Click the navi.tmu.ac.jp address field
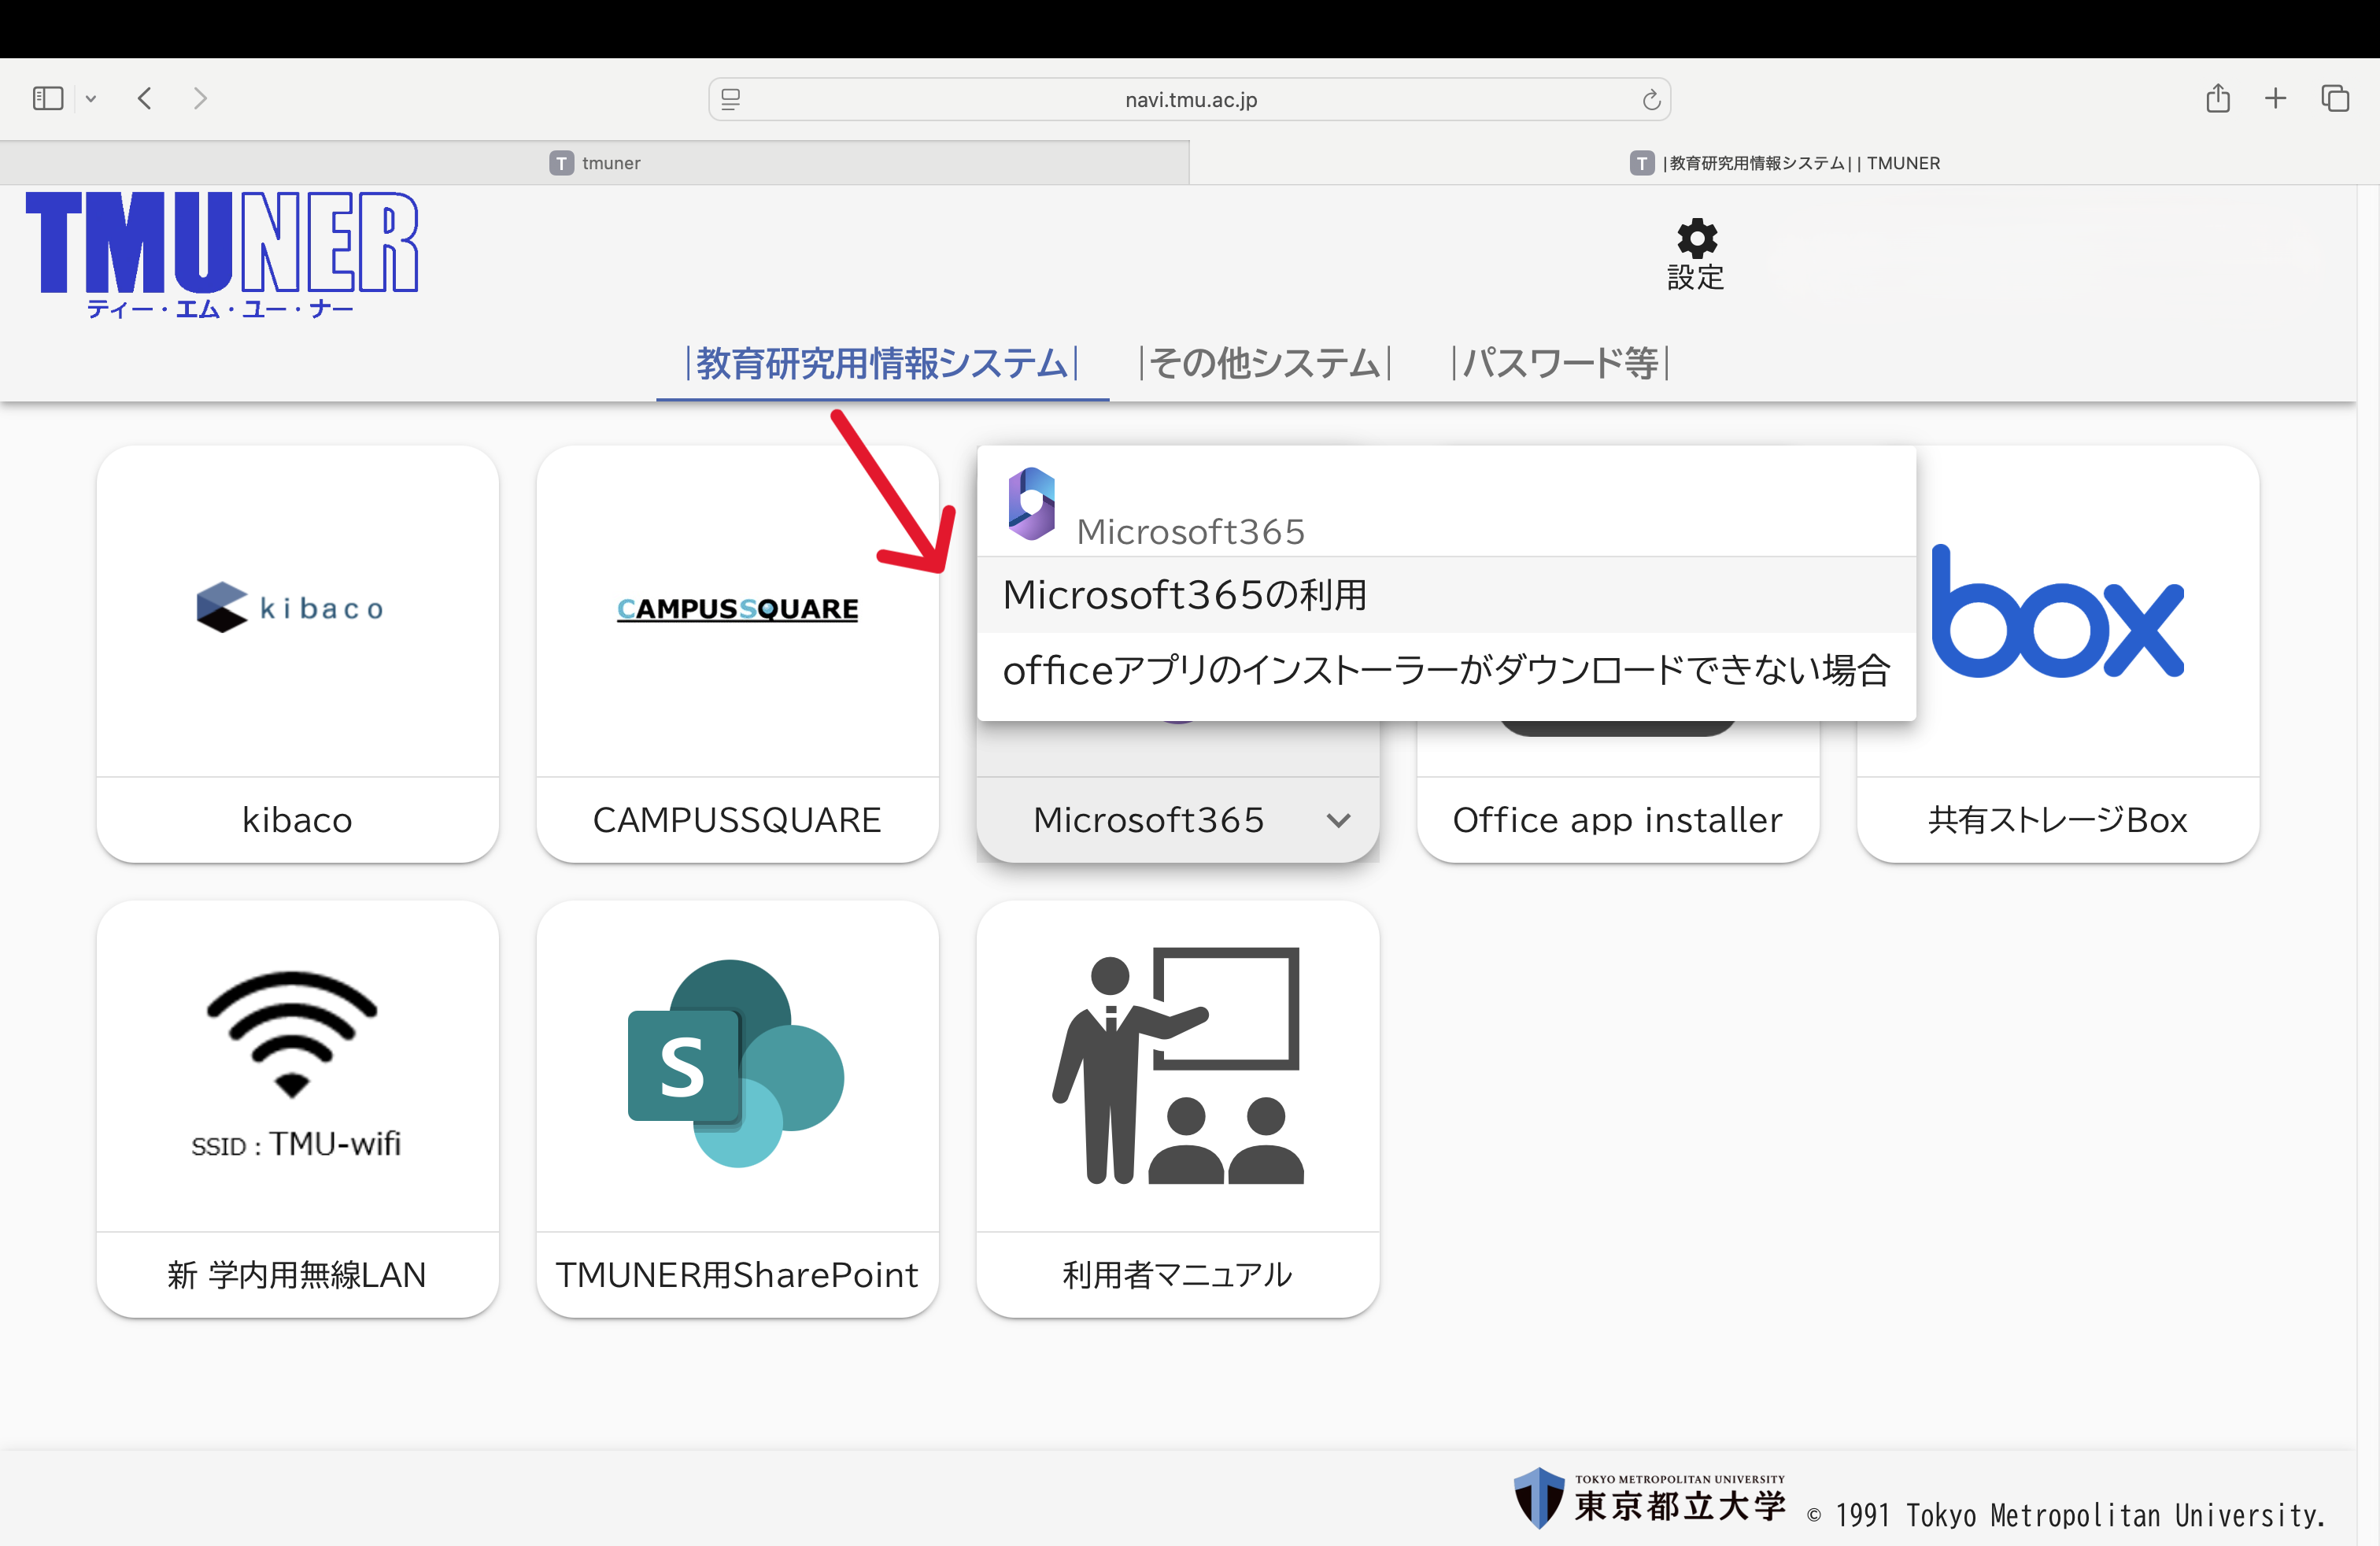This screenshot has width=2380, height=1546. (1190, 99)
